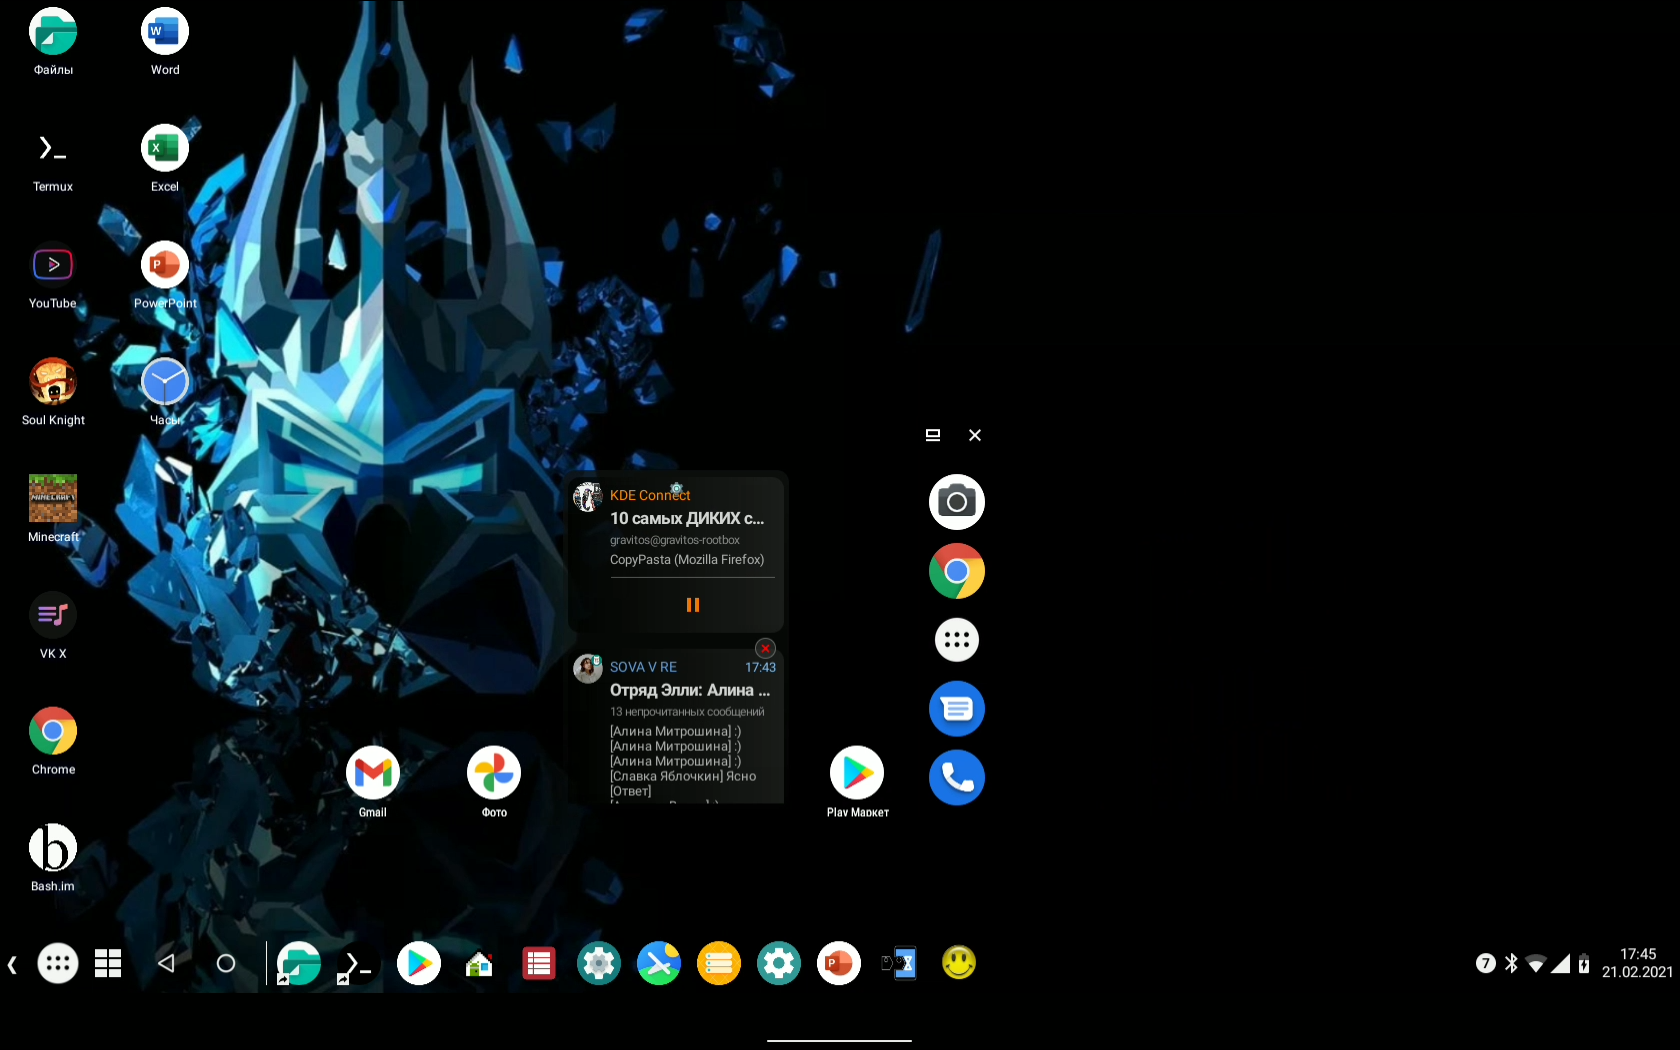Pause playback in the KDE Connect notification
The height and width of the screenshot is (1050, 1680).
tap(692, 604)
